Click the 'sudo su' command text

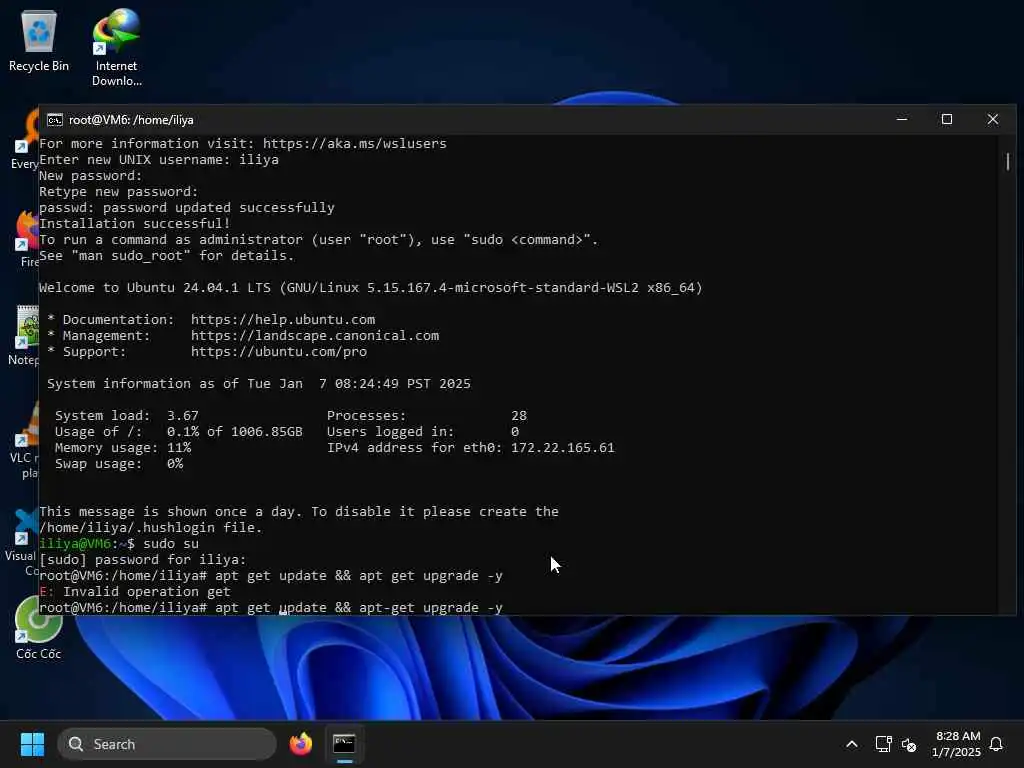(x=171, y=544)
